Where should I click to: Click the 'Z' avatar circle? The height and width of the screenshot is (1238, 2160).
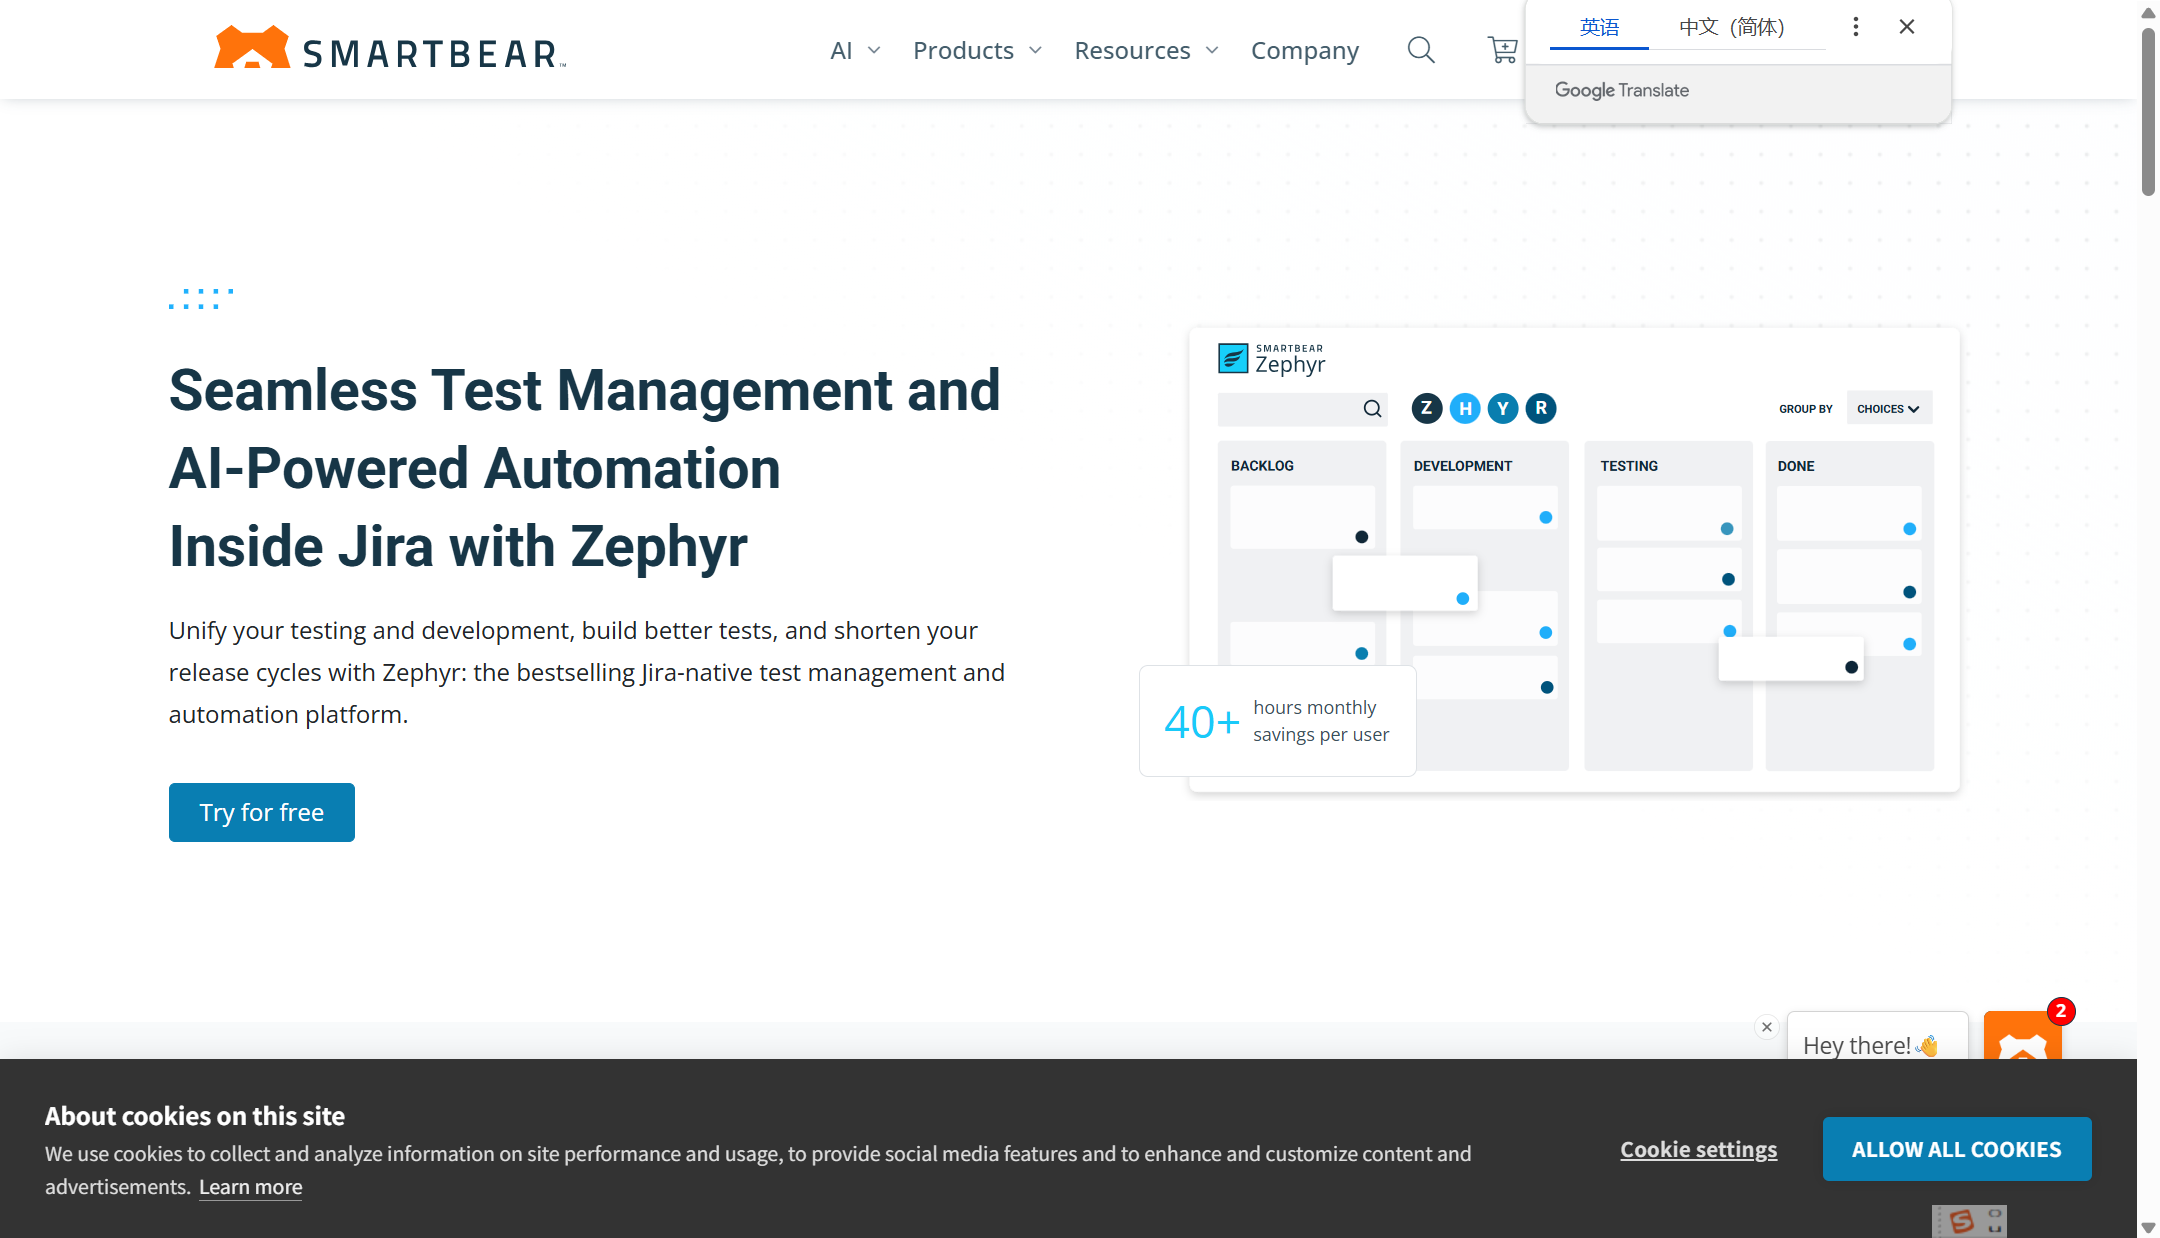click(1426, 408)
